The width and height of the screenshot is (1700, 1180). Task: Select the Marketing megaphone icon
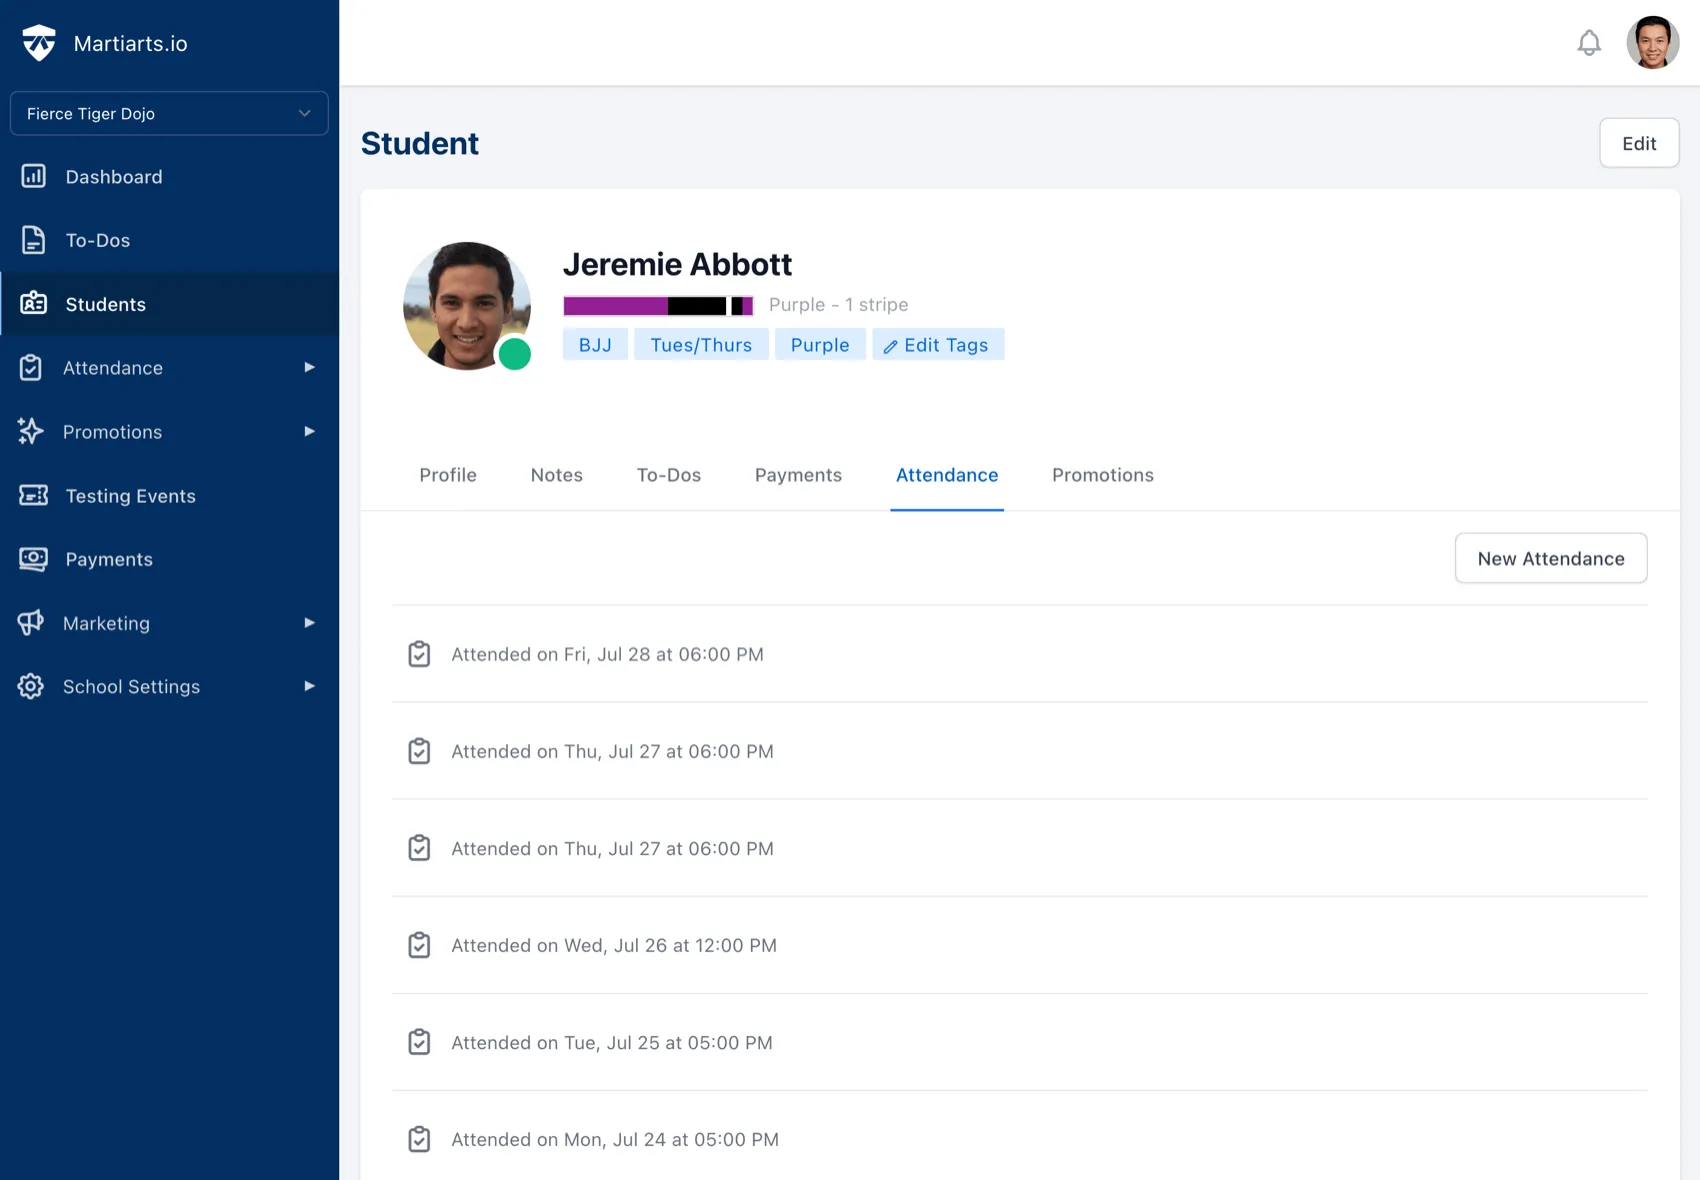(x=30, y=623)
